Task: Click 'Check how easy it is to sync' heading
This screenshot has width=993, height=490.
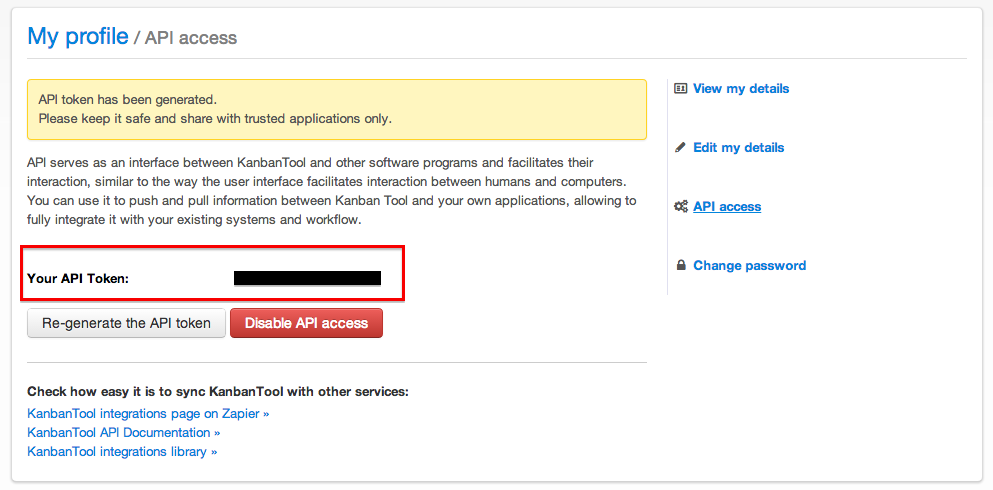Action: [x=218, y=391]
